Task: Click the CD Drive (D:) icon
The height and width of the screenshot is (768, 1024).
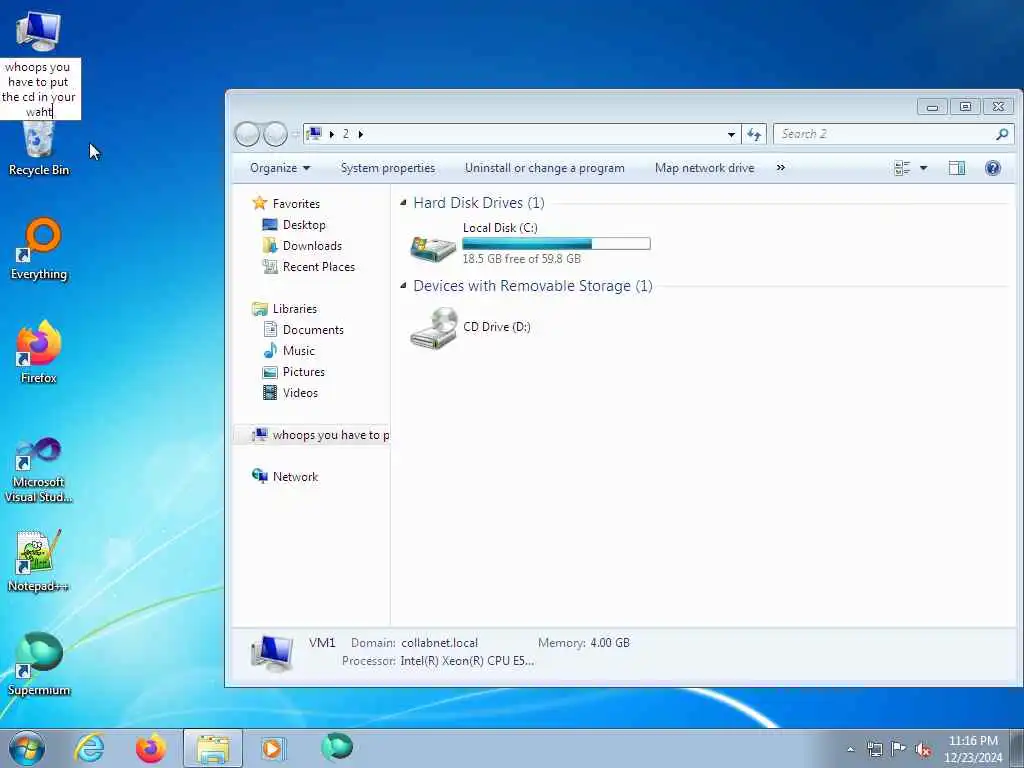Action: [434, 328]
